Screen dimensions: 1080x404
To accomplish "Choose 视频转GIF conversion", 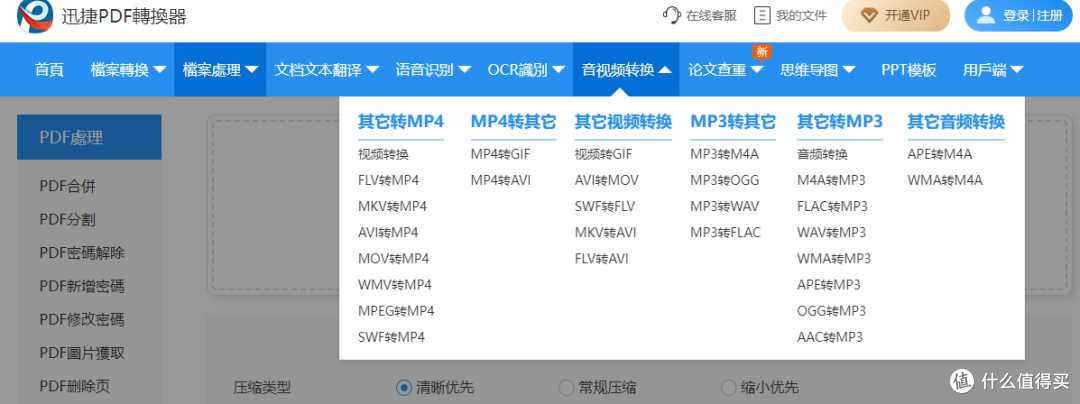I will [603, 154].
